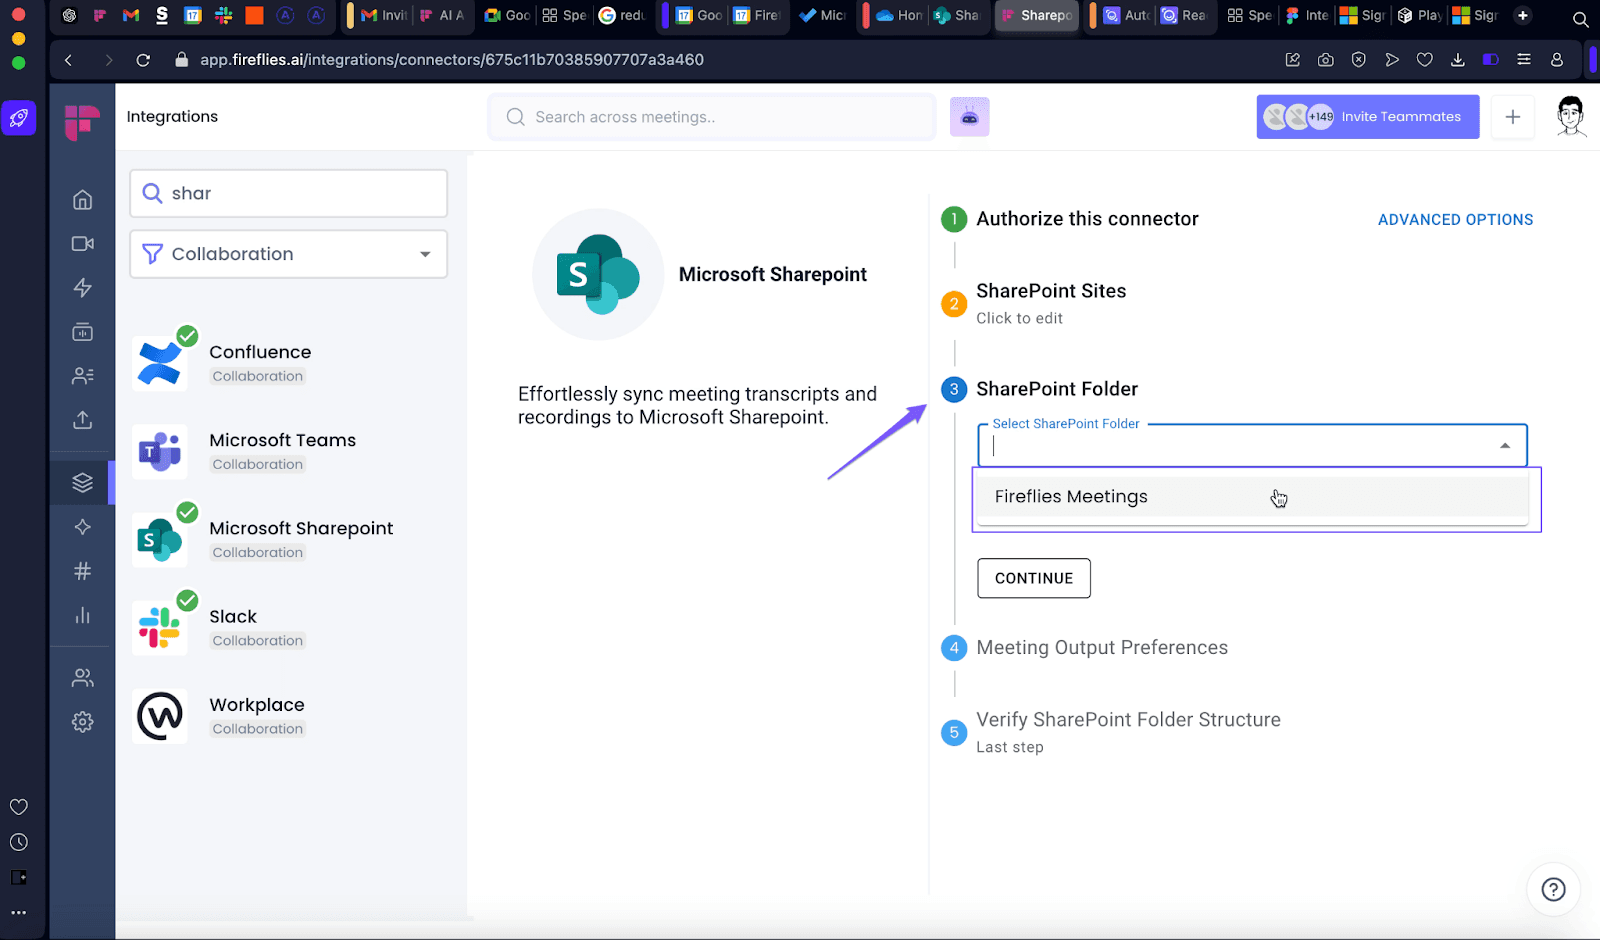Image resolution: width=1600 pixels, height=940 pixels.
Task: Click the 'Click to edit' text
Action: pyautogui.click(x=1019, y=318)
